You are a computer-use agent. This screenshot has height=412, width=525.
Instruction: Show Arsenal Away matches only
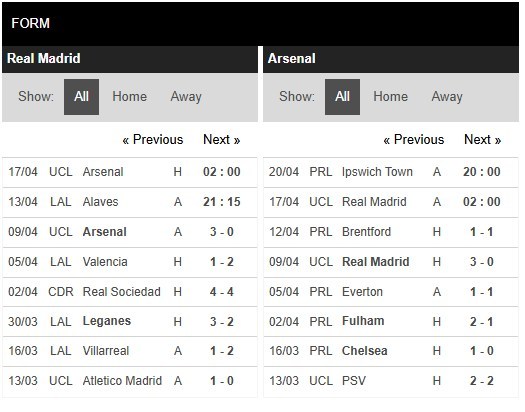click(447, 97)
